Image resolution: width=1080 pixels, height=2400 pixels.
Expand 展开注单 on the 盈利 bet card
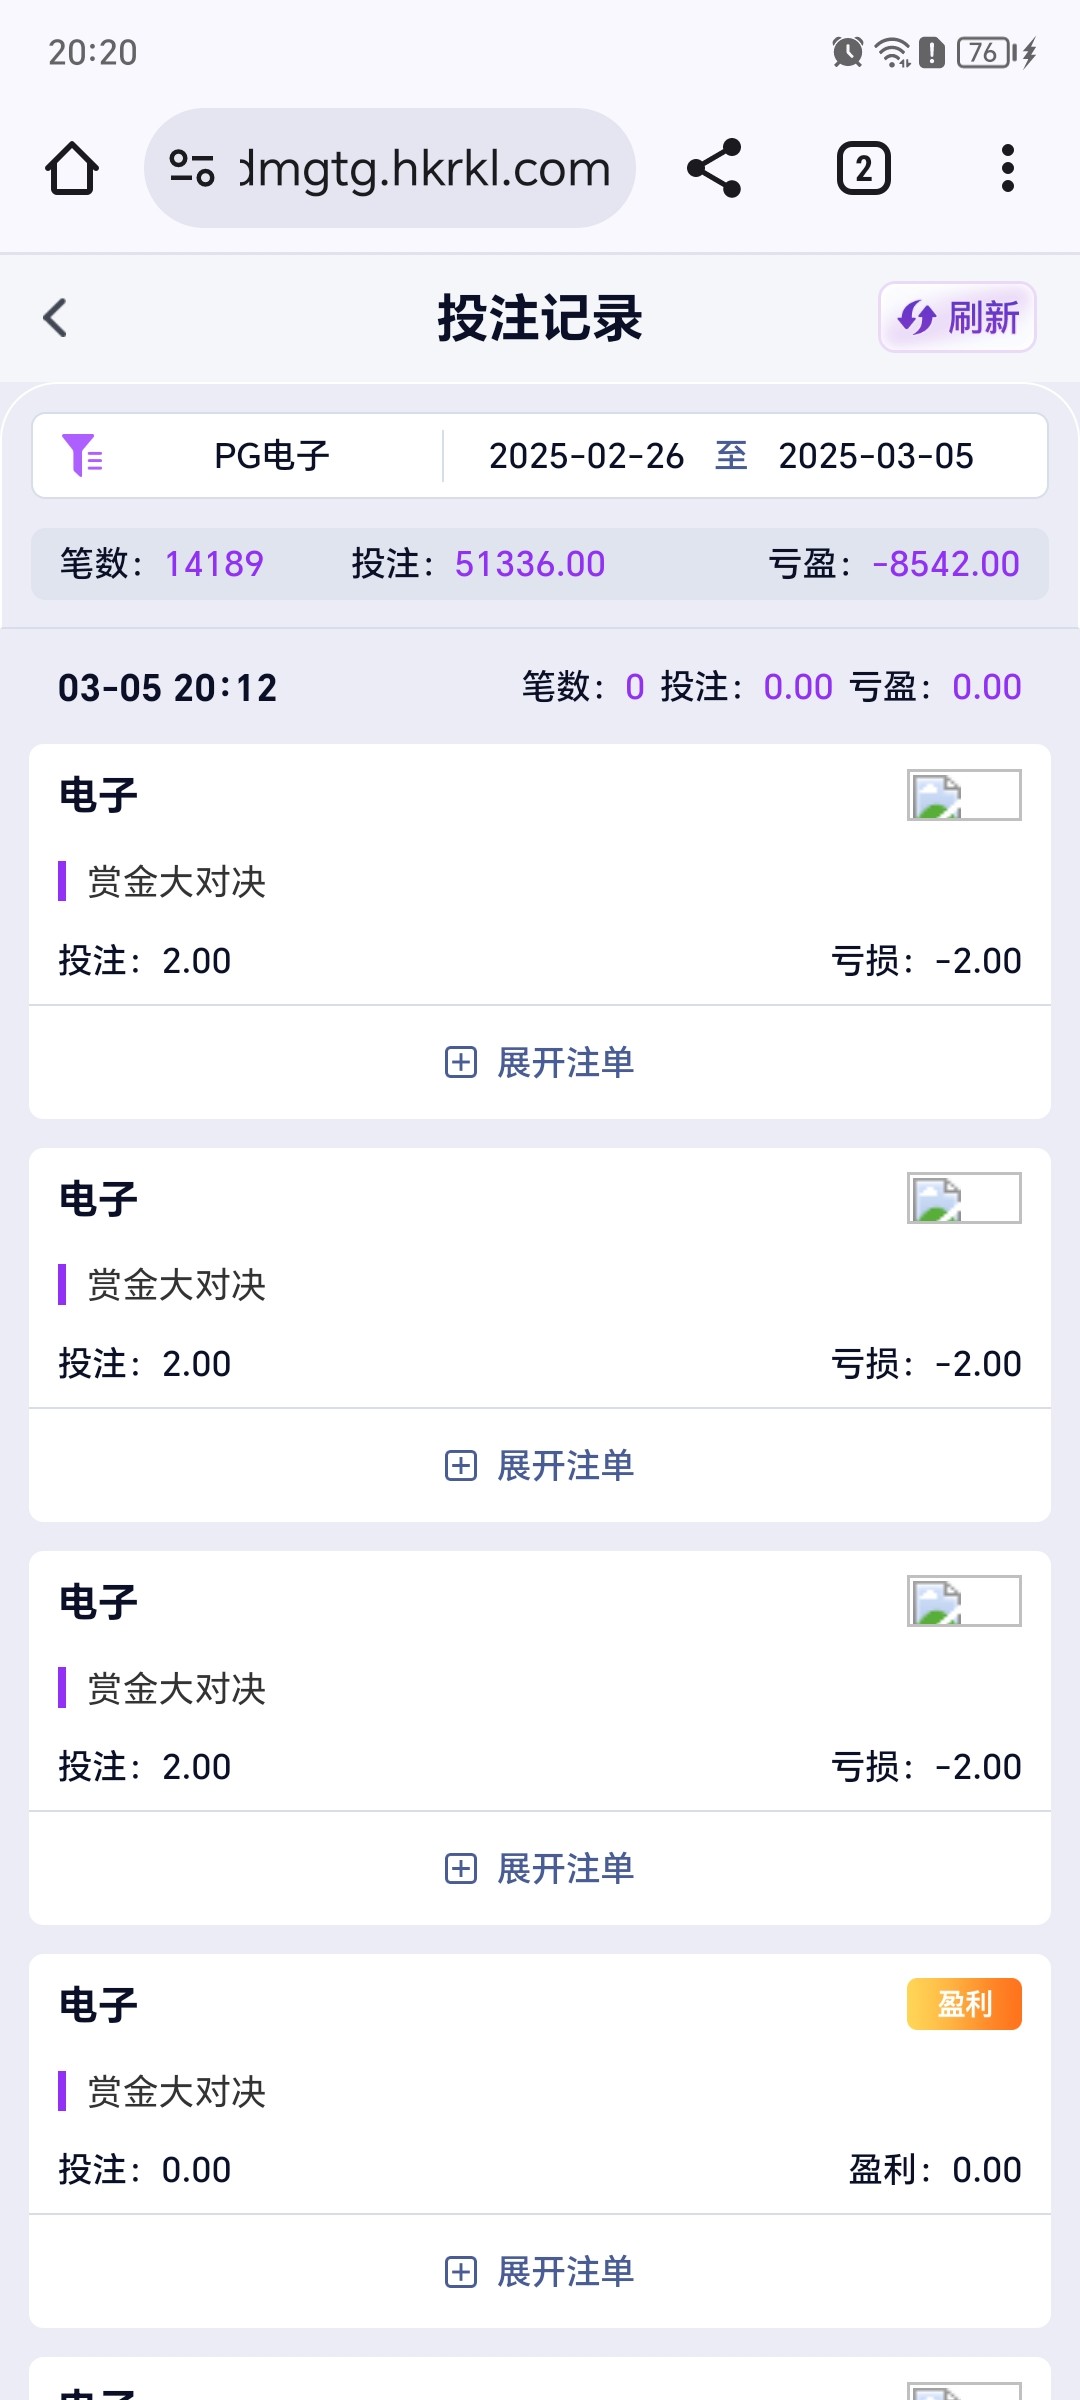click(x=540, y=2271)
